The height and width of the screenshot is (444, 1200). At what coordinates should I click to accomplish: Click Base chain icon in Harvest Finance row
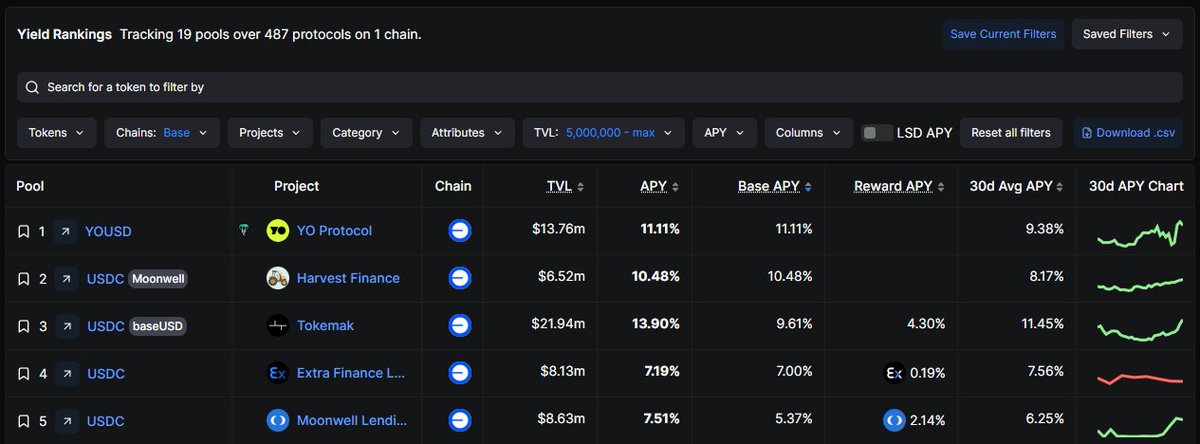coord(460,278)
